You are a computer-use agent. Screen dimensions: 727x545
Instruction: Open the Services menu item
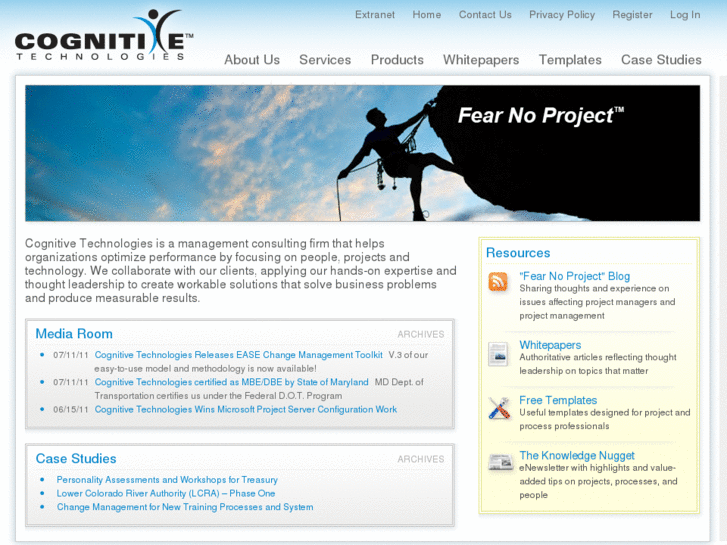(325, 60)
